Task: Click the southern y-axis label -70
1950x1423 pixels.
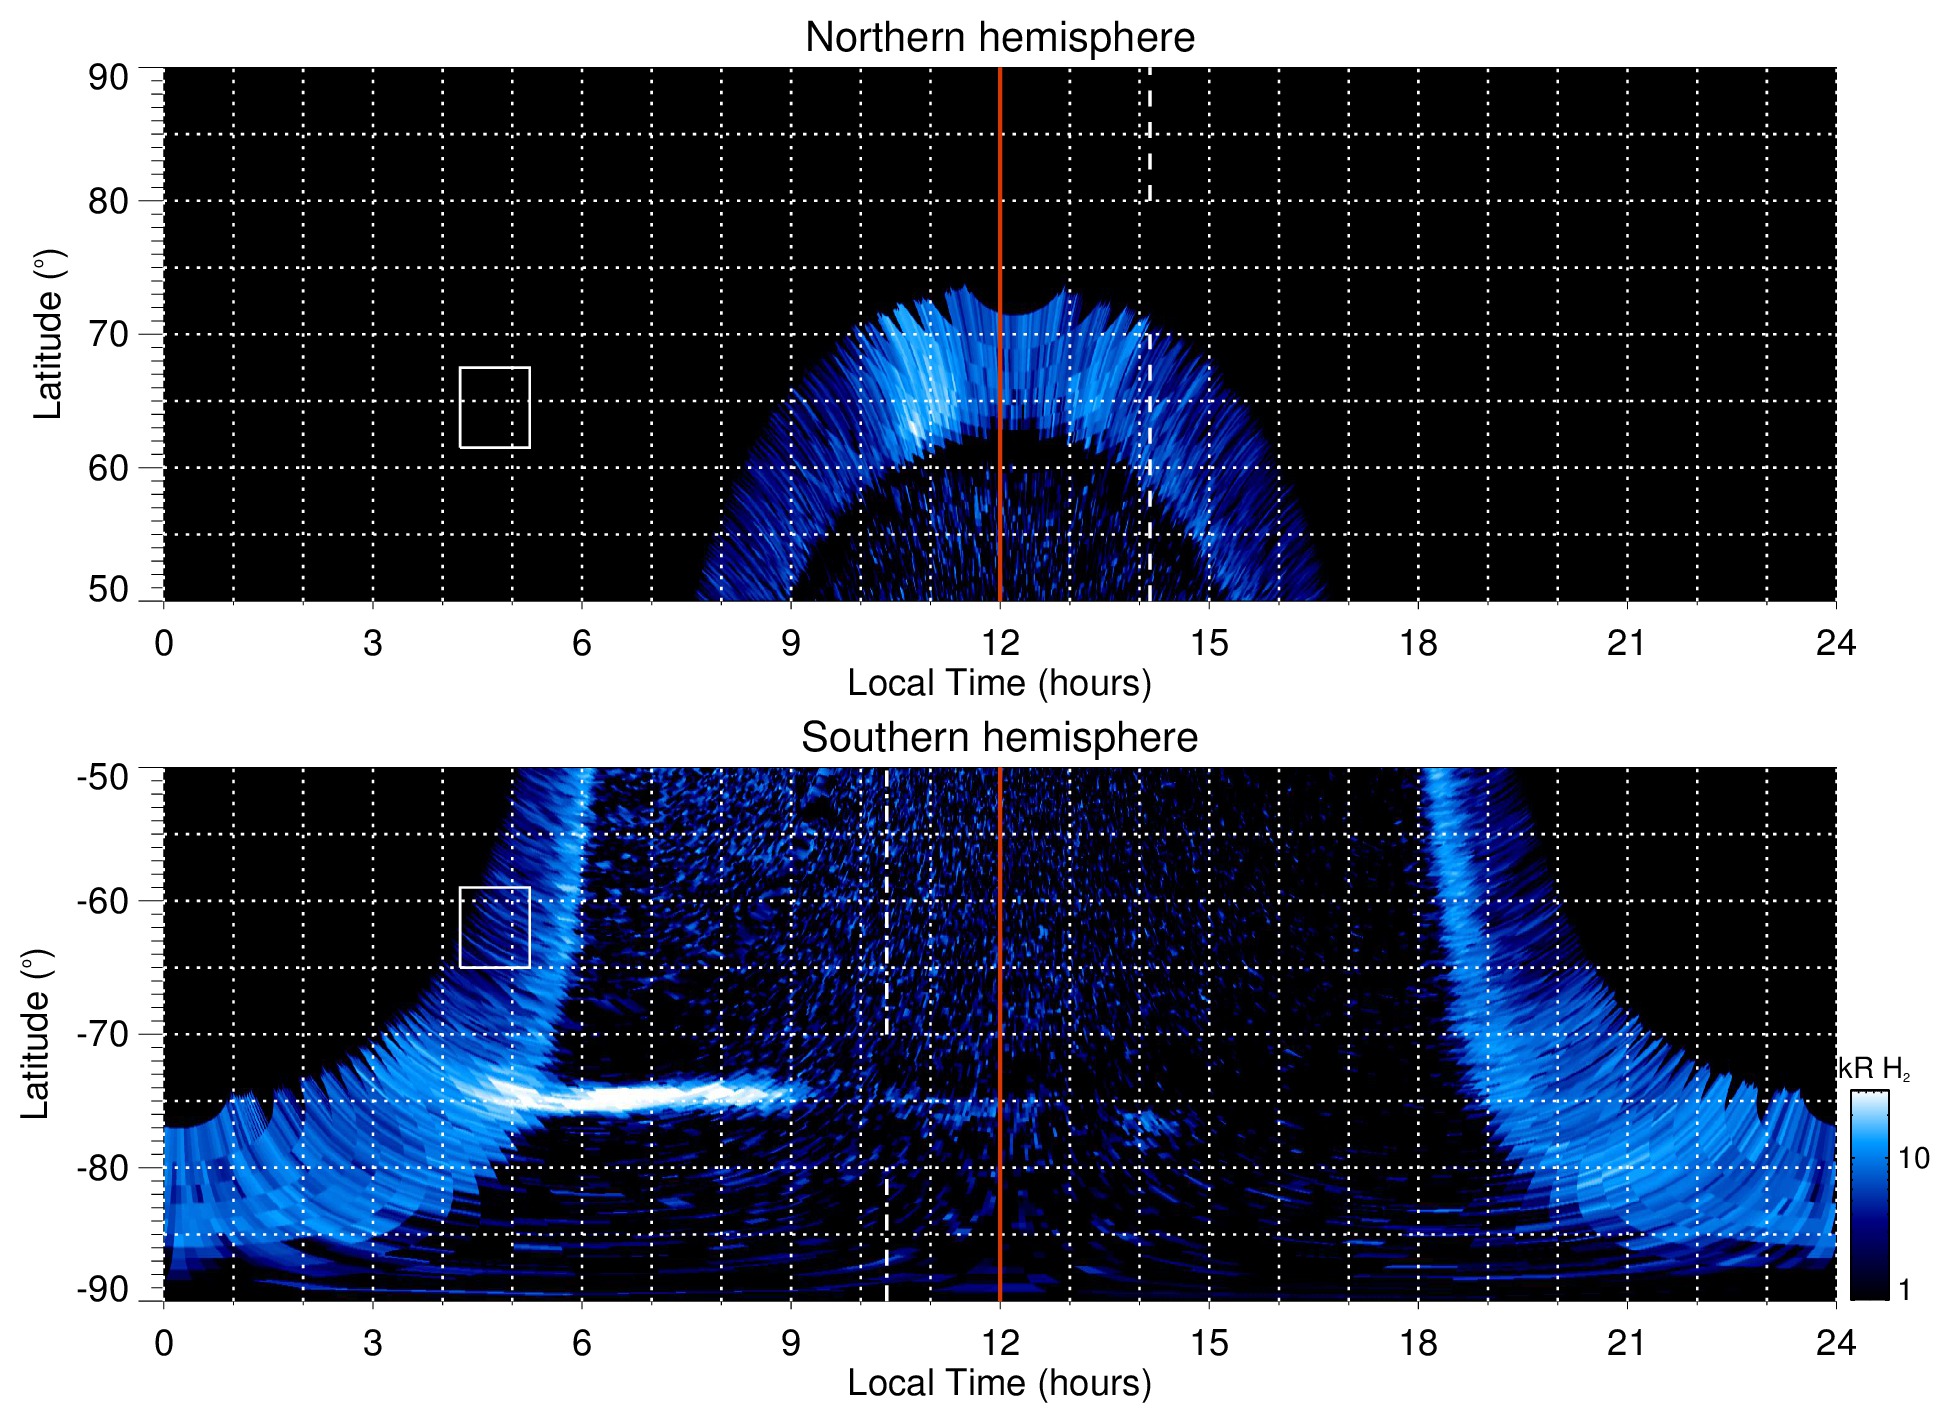Action: (x=103, y=1034)
